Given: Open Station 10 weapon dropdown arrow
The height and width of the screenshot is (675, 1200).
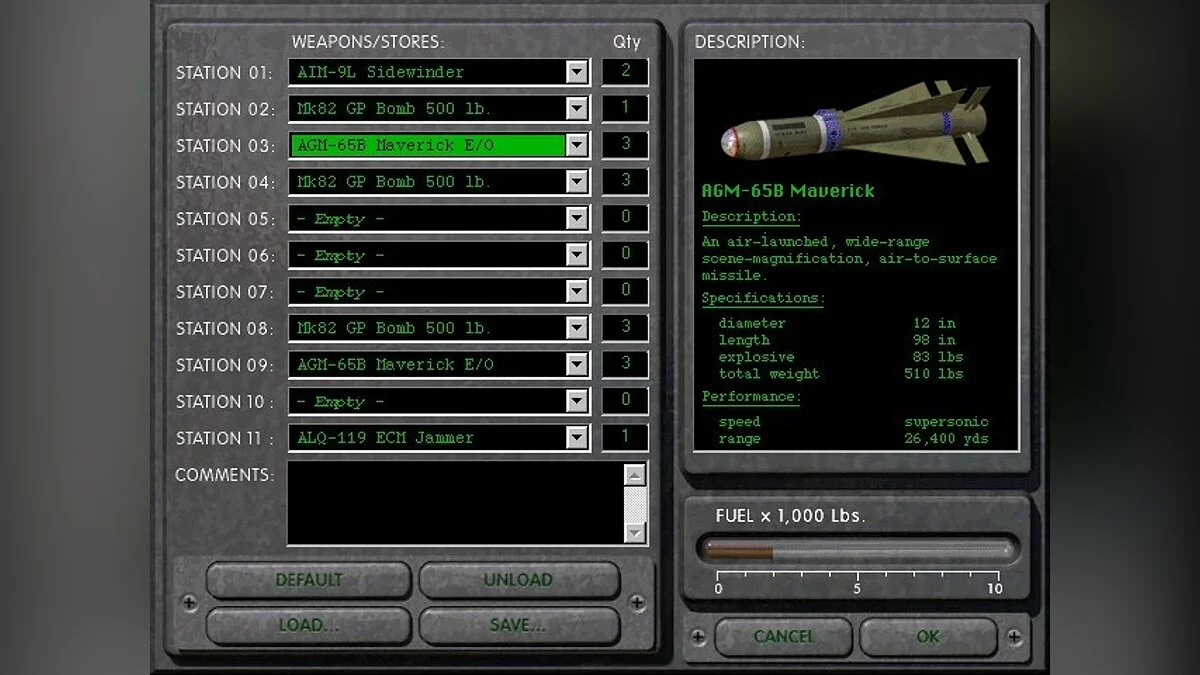Looking at the screenshot, I should (x=577, y=401).
